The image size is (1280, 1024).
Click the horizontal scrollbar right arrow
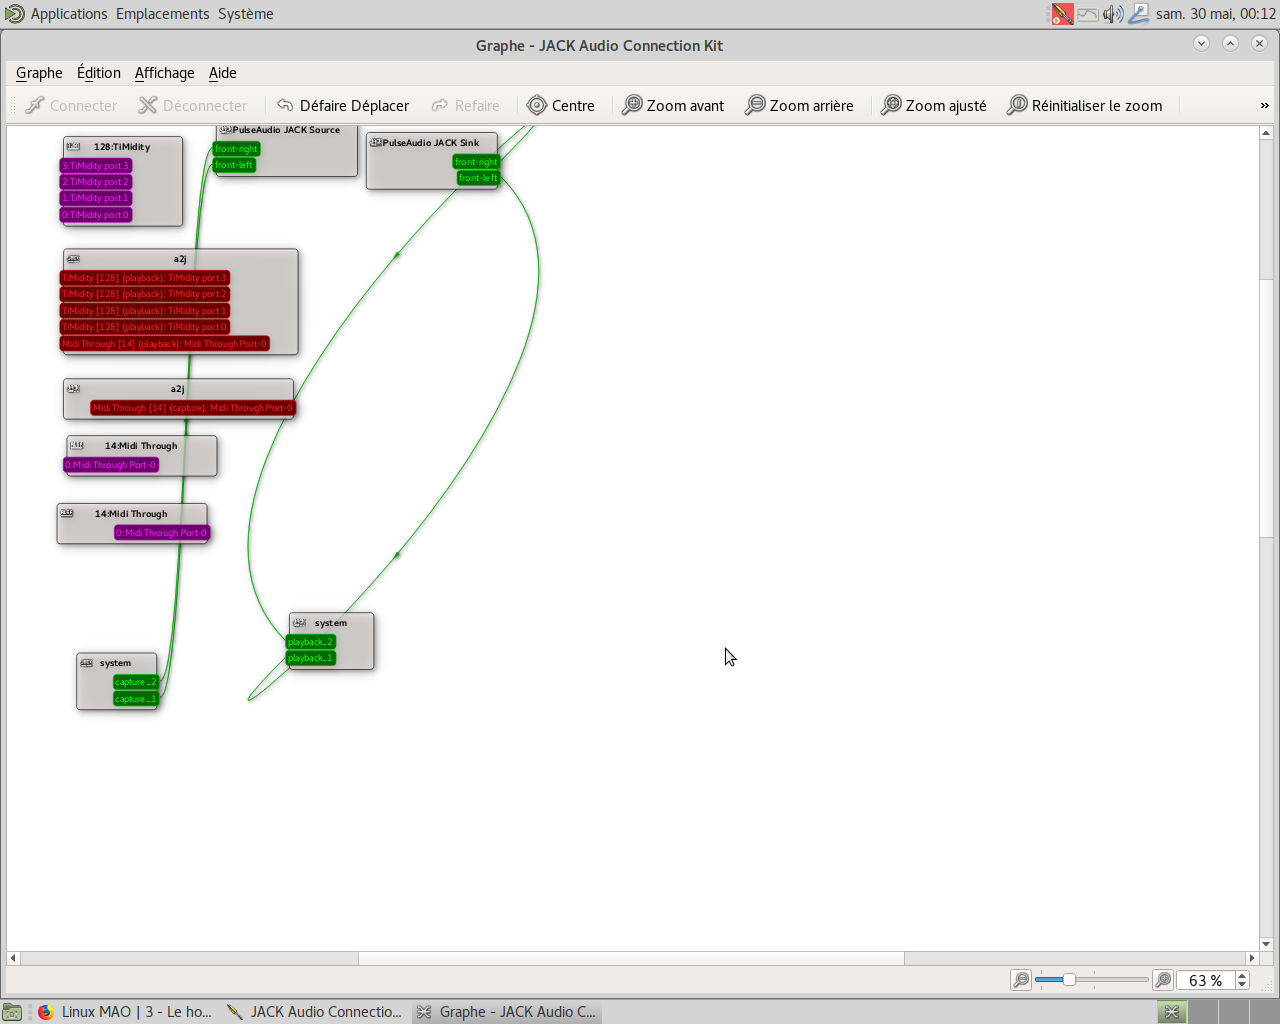[x=1251, y=958]
